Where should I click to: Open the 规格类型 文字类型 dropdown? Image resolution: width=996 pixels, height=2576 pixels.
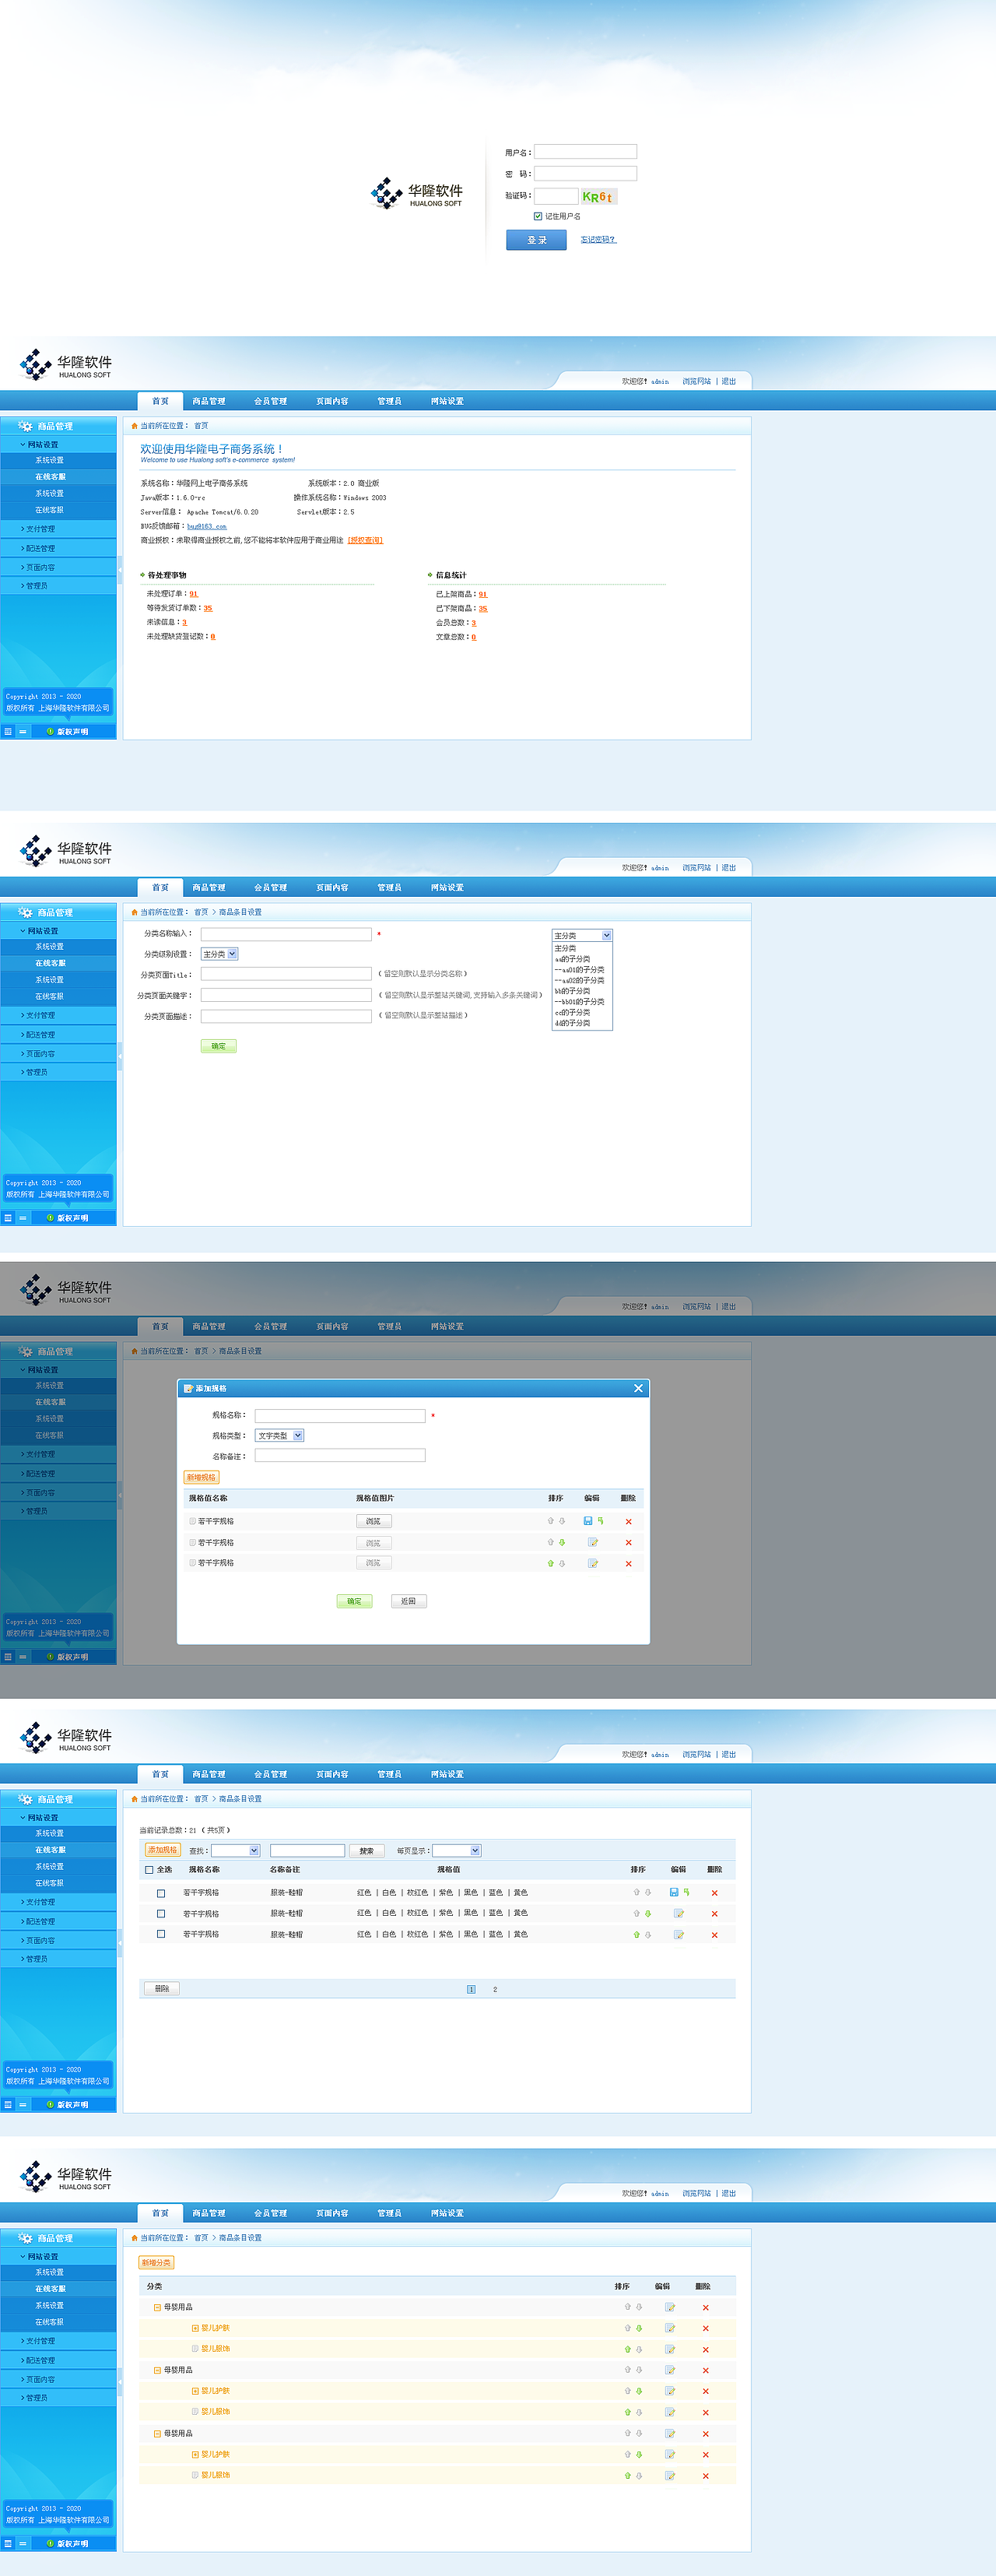279,1435
